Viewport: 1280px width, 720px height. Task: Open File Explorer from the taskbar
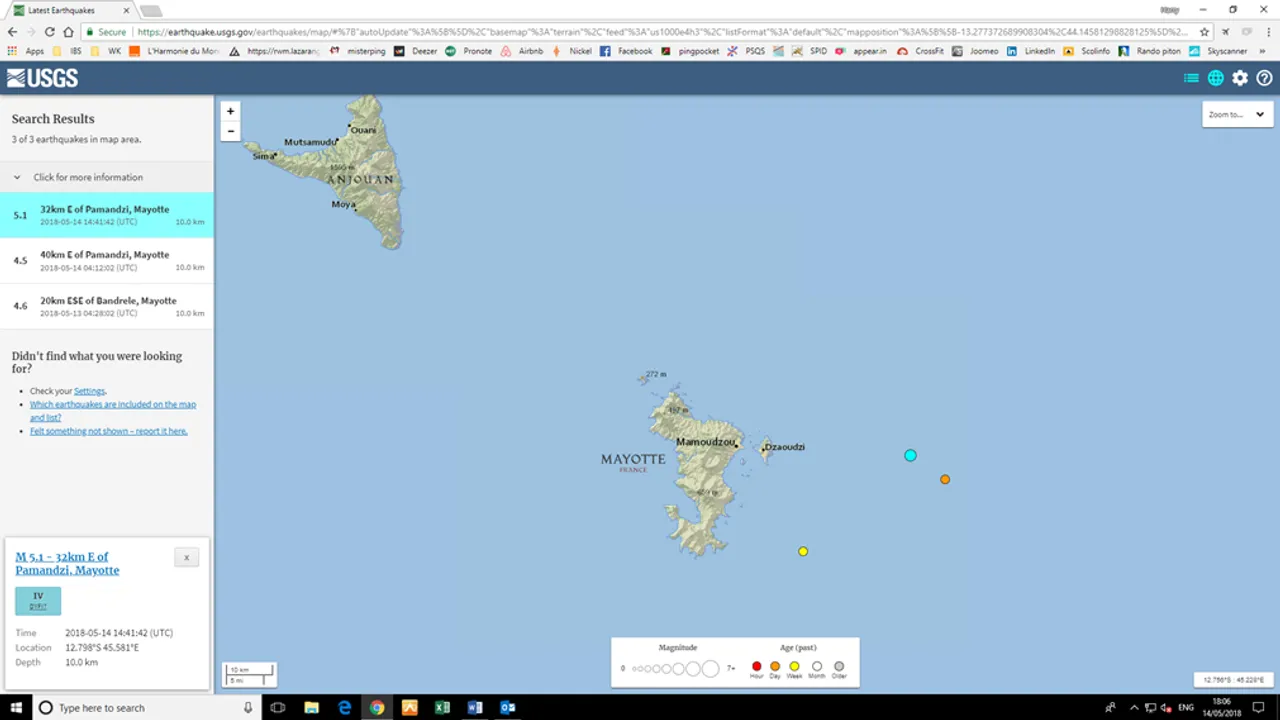click(311, 707)
